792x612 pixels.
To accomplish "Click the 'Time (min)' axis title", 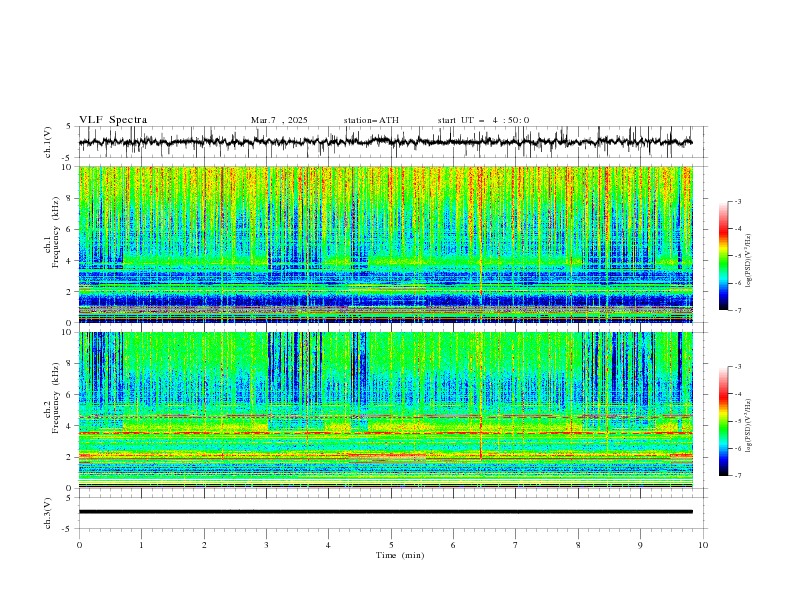I will [400, 555].
